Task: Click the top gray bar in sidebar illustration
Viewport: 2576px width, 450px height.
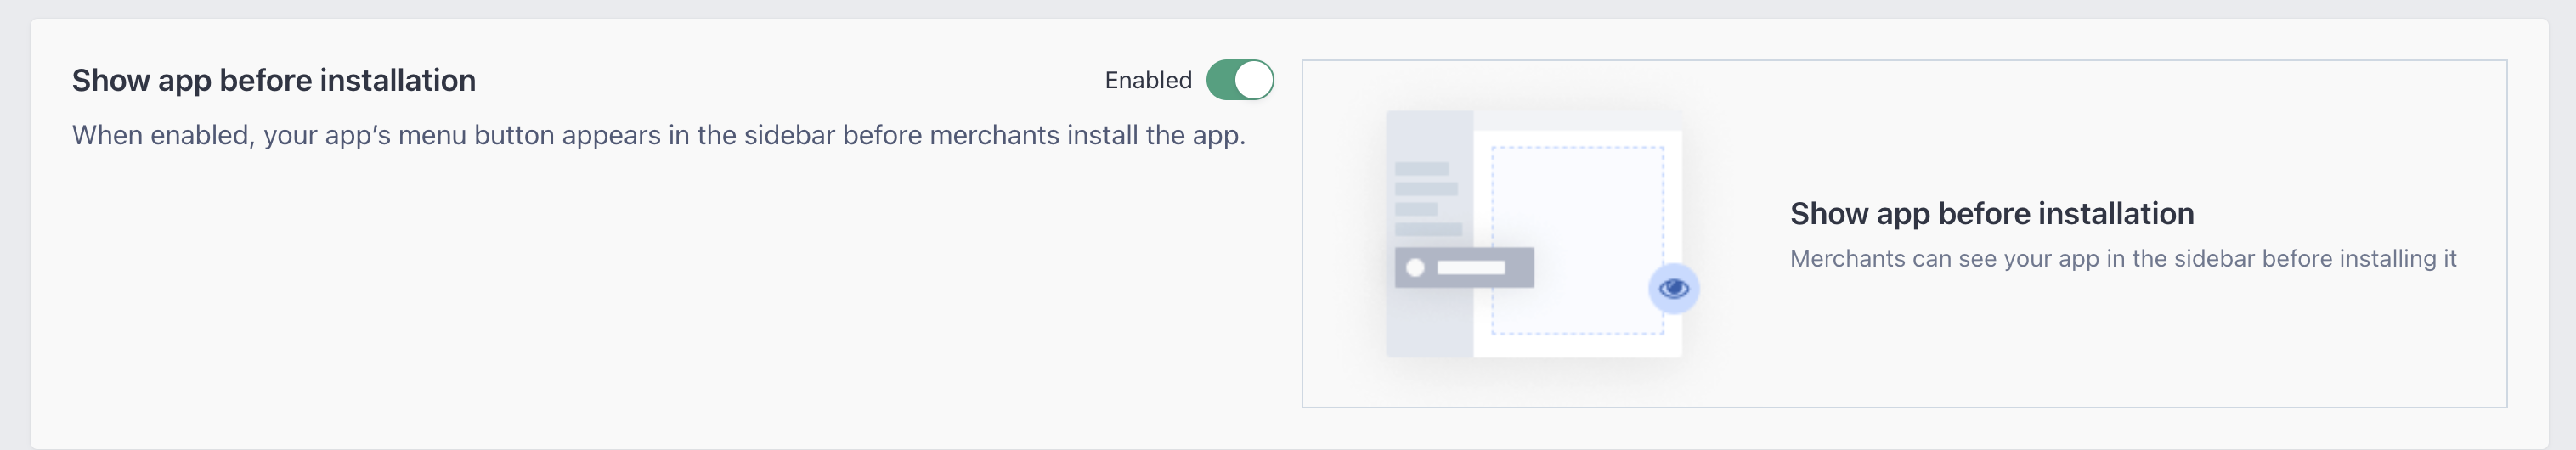Action: coord(1422,169)
